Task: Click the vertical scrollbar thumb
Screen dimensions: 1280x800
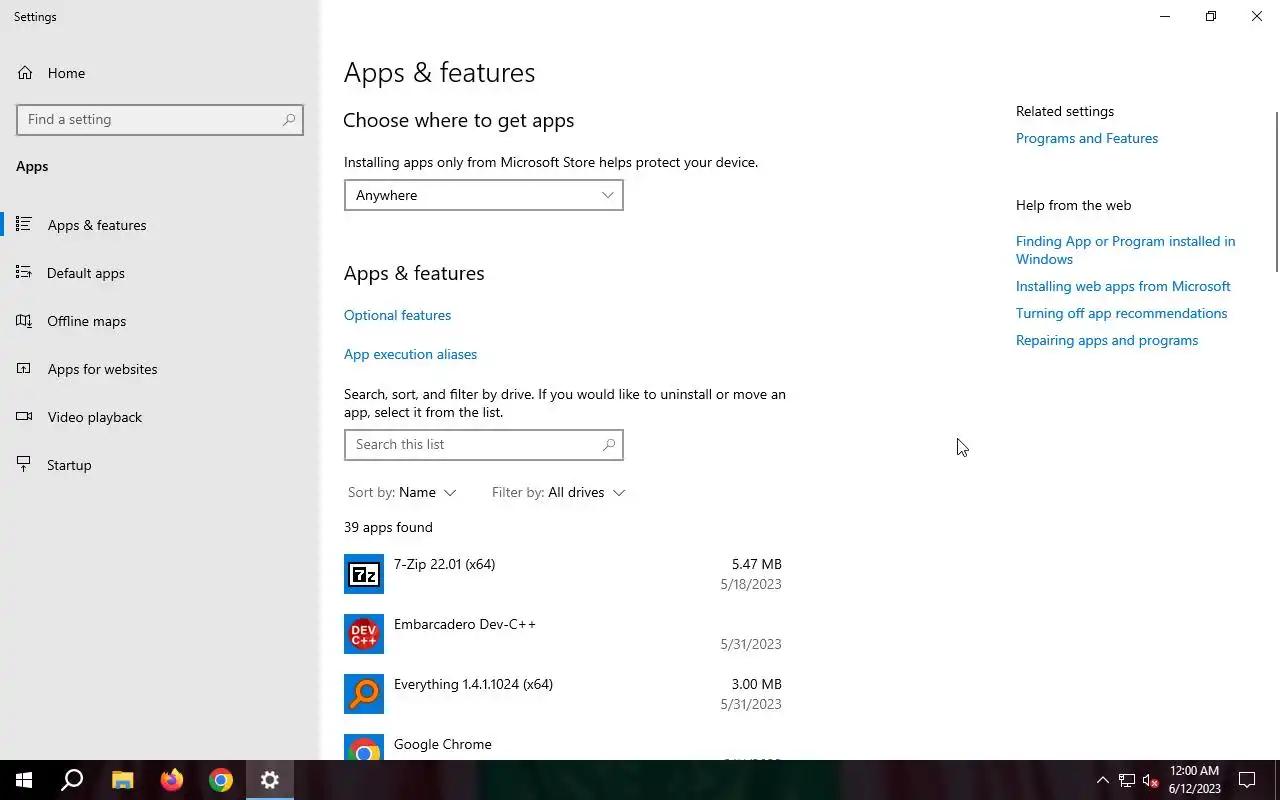Action: click(x=1276, y=190)
